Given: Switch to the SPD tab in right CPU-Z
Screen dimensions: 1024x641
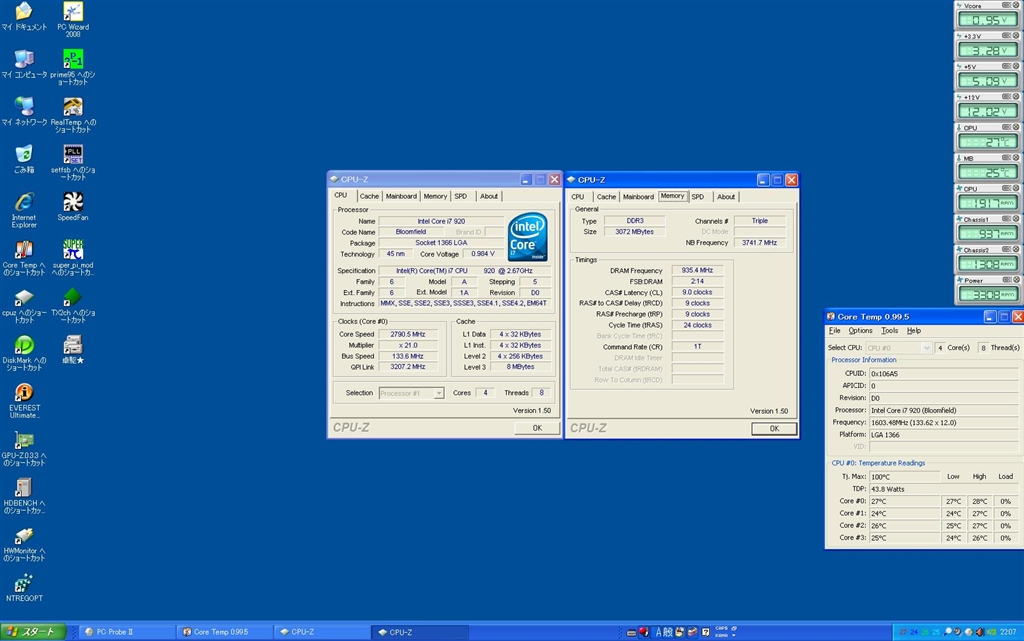Looking at the screenshot, I should (x=697, y=196).
